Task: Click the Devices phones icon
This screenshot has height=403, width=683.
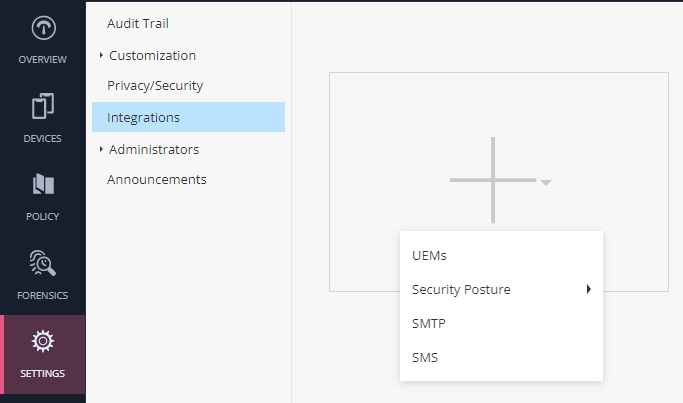Action: 43,106
